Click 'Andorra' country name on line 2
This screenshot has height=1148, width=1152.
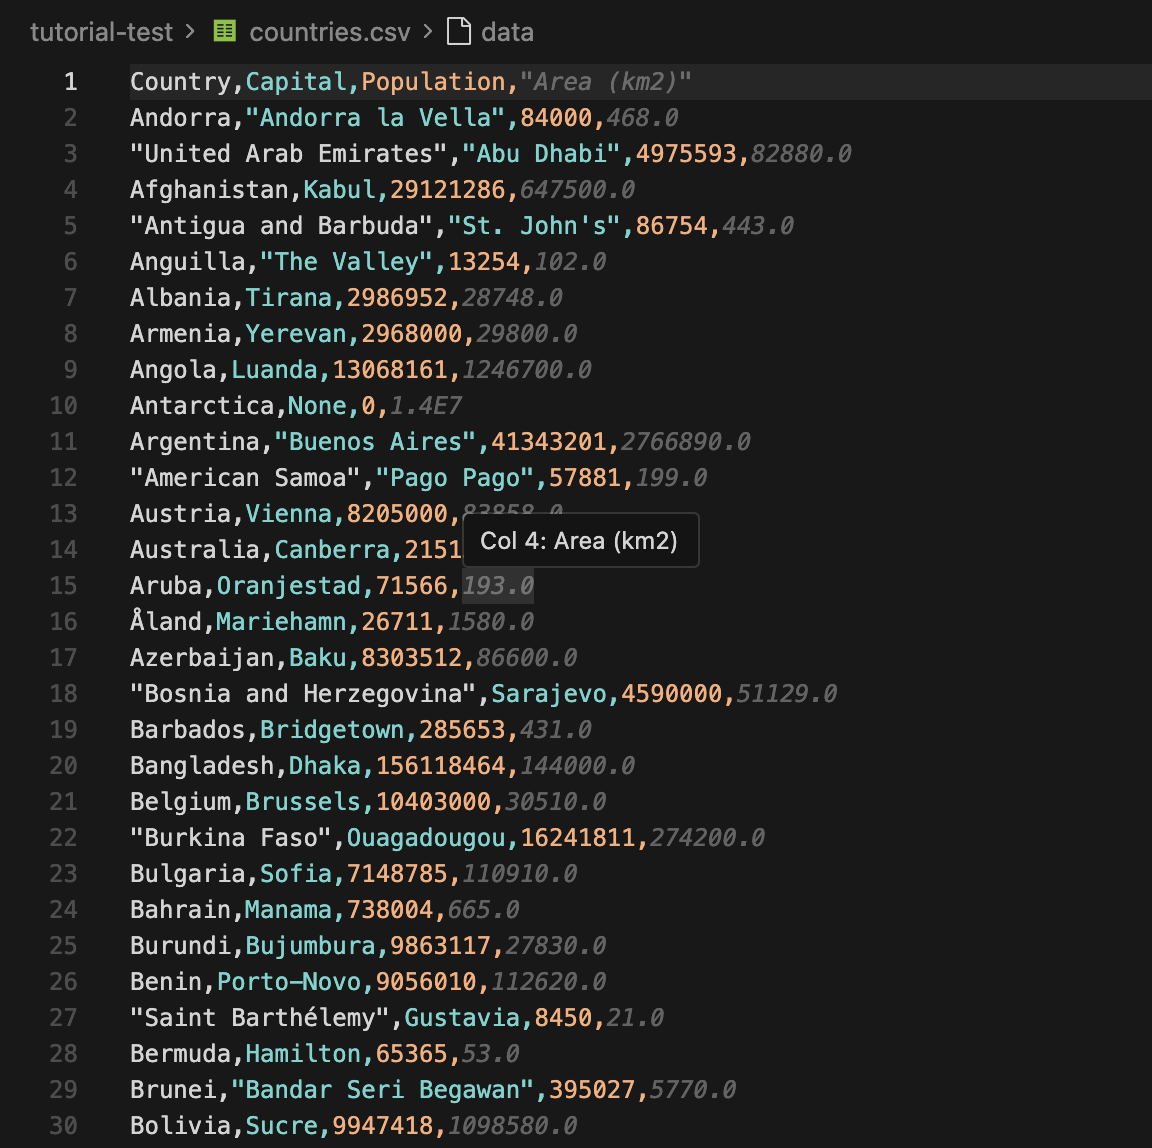coord(181,118)
